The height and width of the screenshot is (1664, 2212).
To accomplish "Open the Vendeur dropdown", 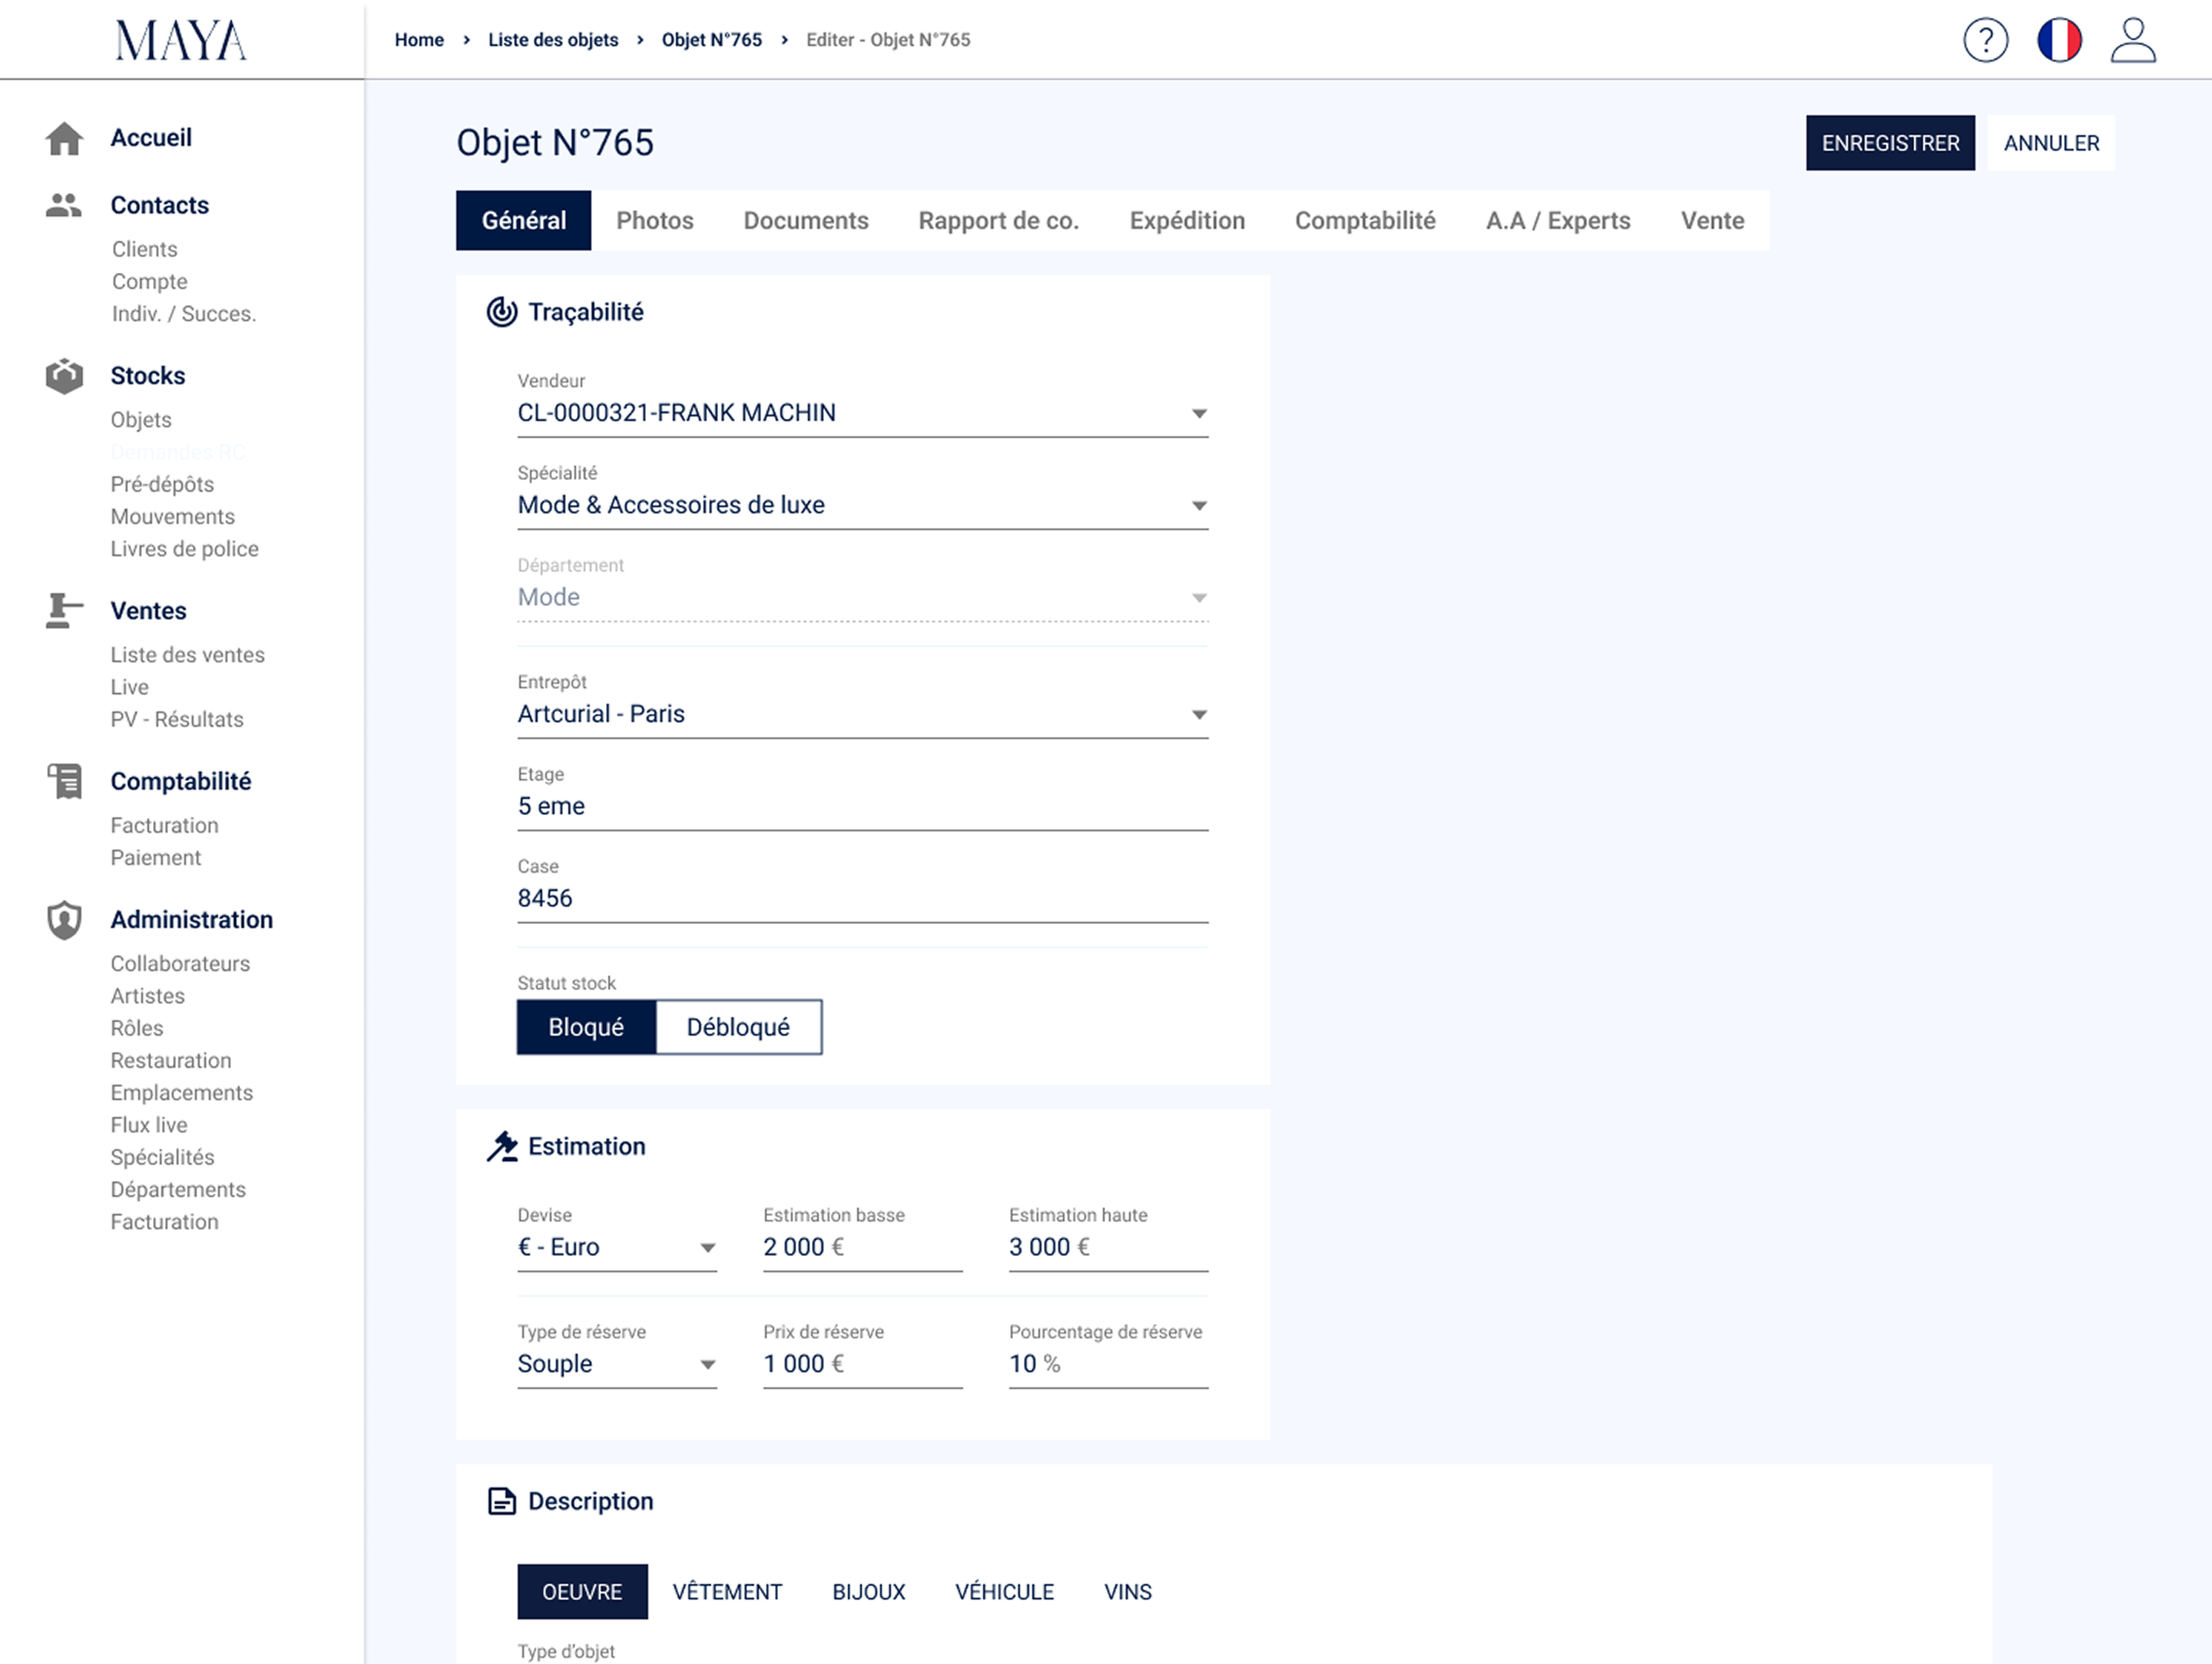I will (x=862, y=413).
